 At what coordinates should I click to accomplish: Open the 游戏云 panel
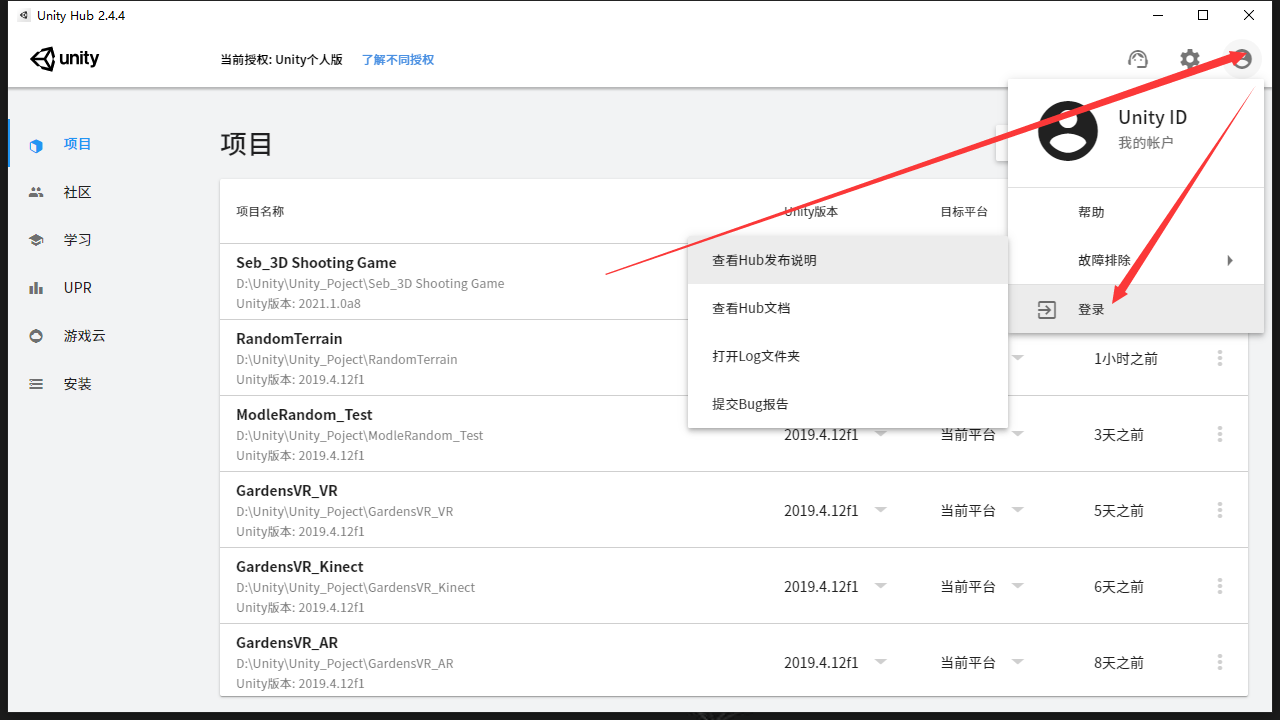(83, 335)
